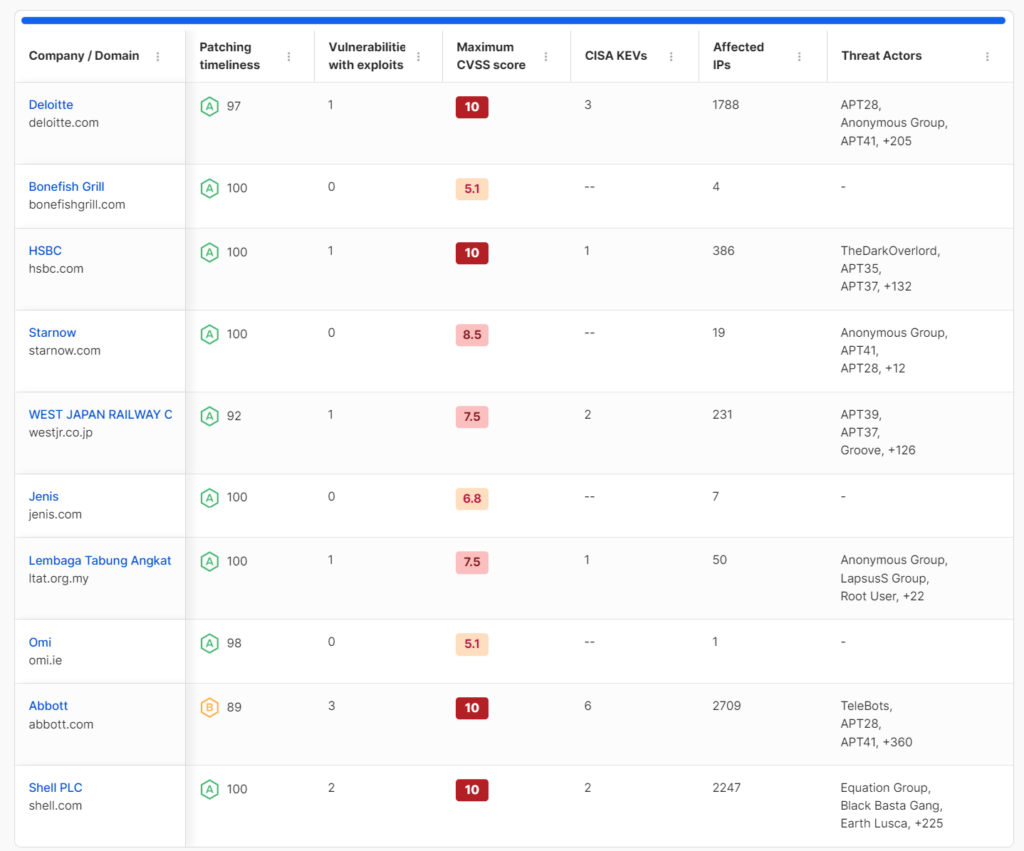The image size is (1024, 851).
Task: Click HSBC's threat actors starting with TheDarkOverlord
Action: 890,268
